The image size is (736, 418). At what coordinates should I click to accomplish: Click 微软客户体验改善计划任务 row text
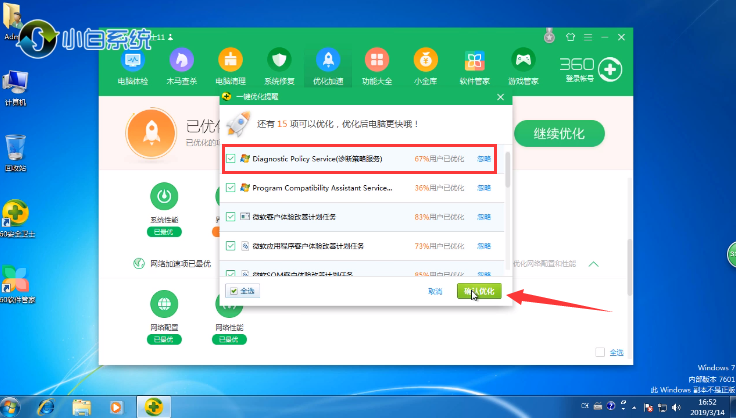[294, 217]
